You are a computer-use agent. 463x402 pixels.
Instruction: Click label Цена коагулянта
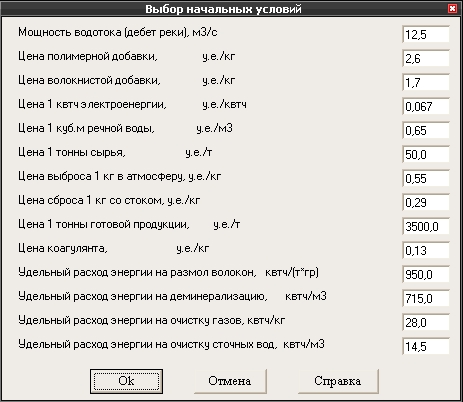pos(63,249)
